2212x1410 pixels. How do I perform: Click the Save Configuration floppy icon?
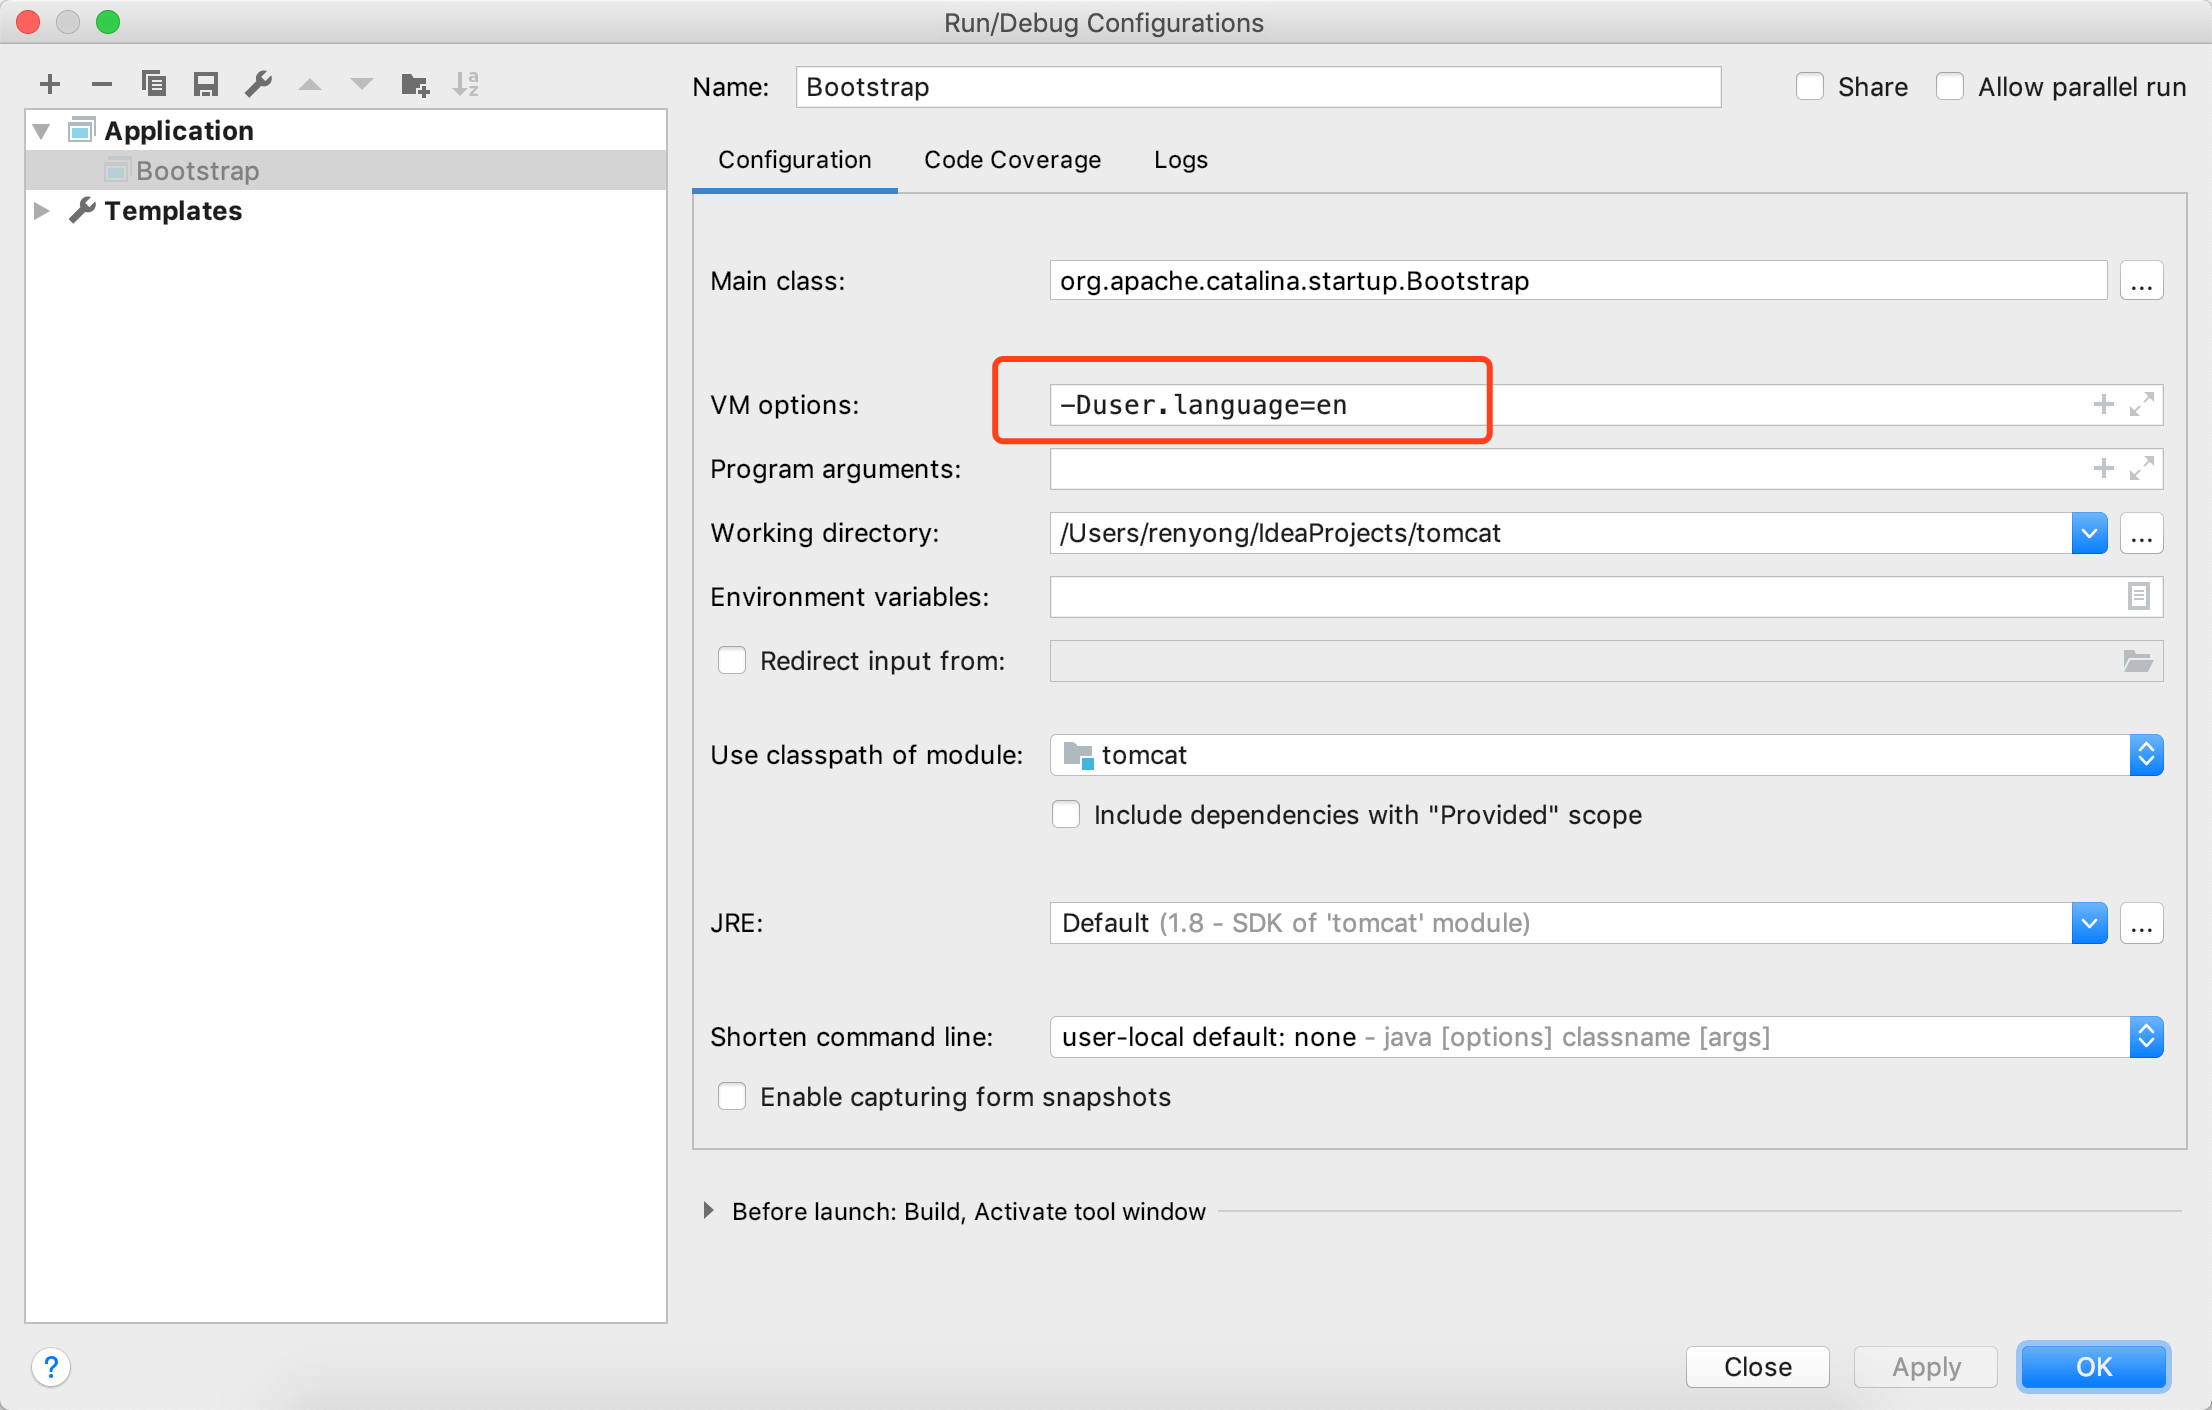point(206,85)
